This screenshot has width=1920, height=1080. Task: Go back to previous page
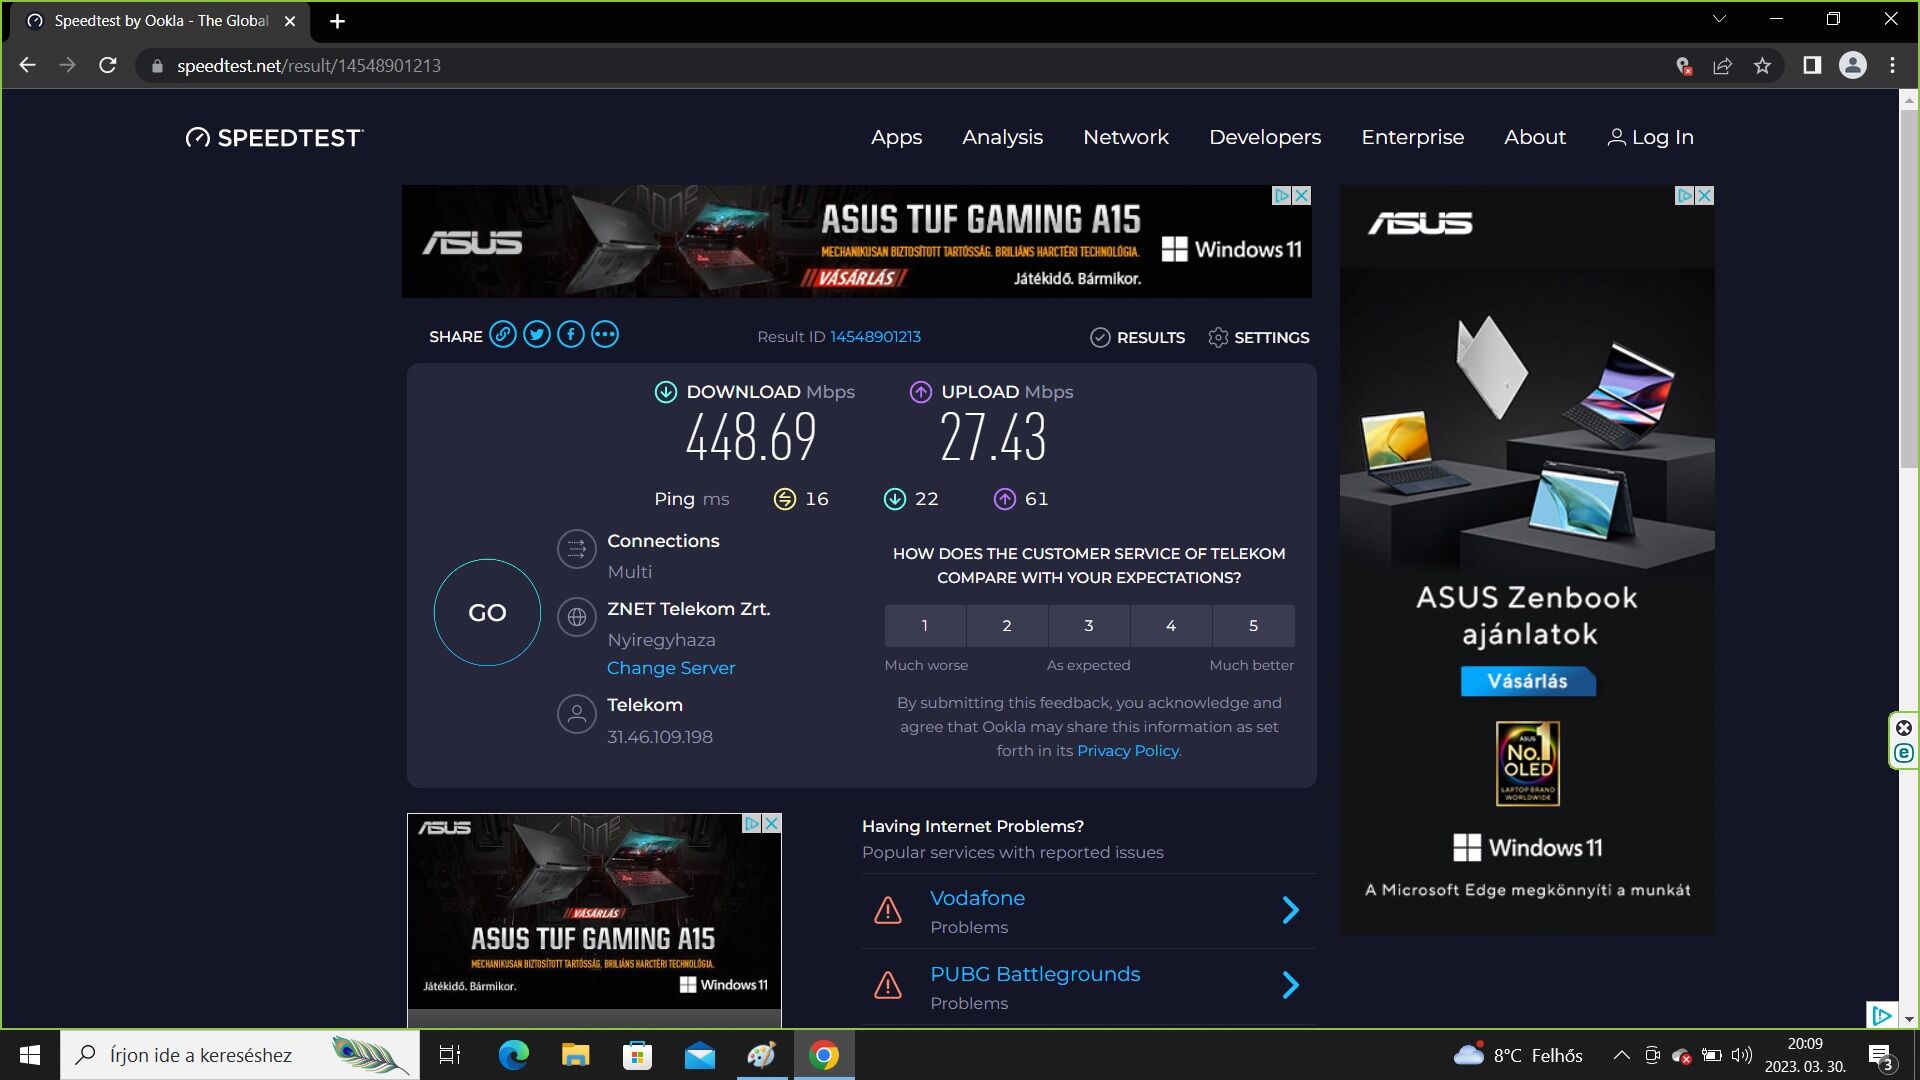28,66
